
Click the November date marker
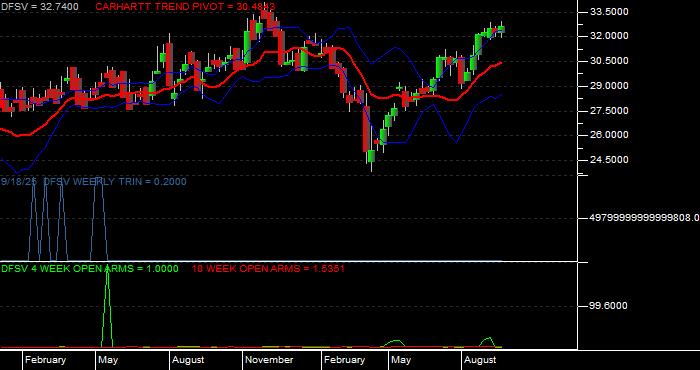[x=270, y=360]
